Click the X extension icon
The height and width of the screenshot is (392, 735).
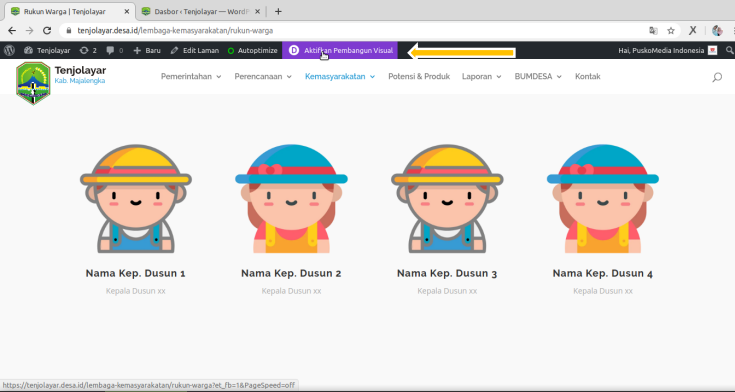point(692,30)
